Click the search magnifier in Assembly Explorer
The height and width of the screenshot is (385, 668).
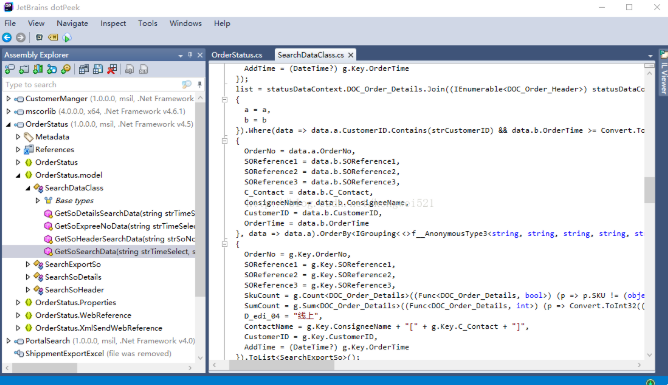[x=187, y=84]
